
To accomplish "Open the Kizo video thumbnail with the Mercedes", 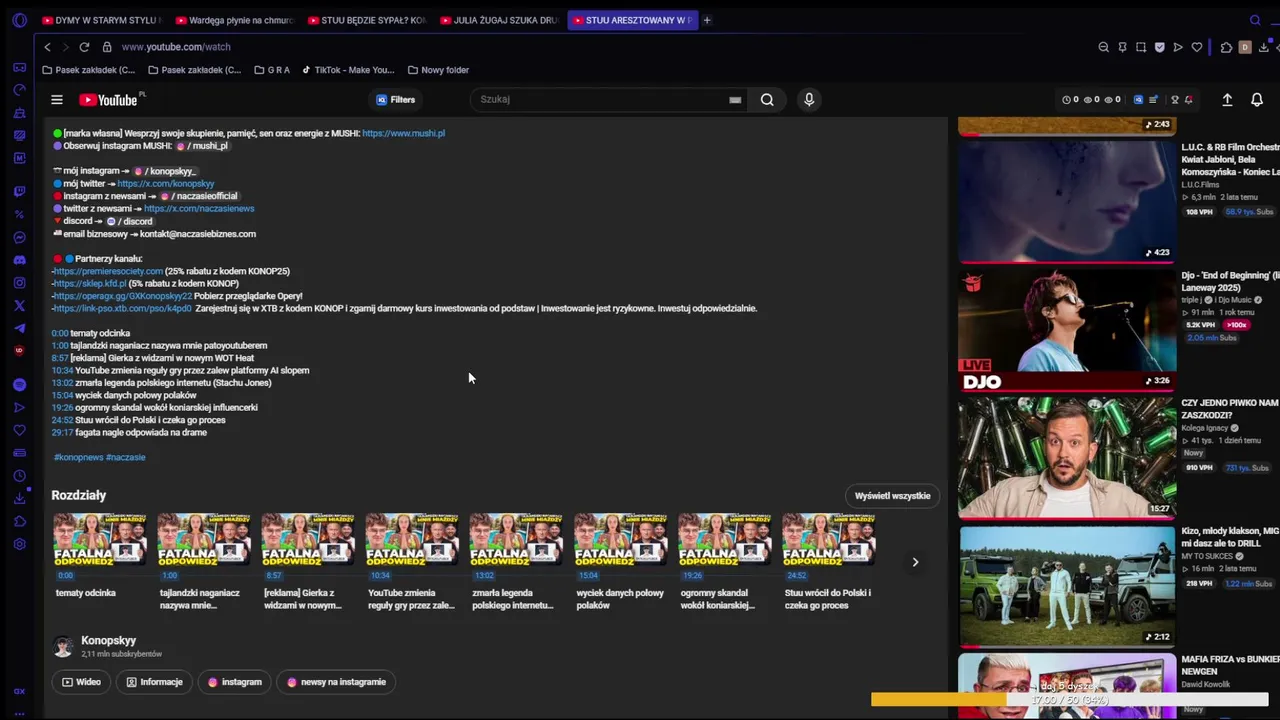I will point(1067,586).
